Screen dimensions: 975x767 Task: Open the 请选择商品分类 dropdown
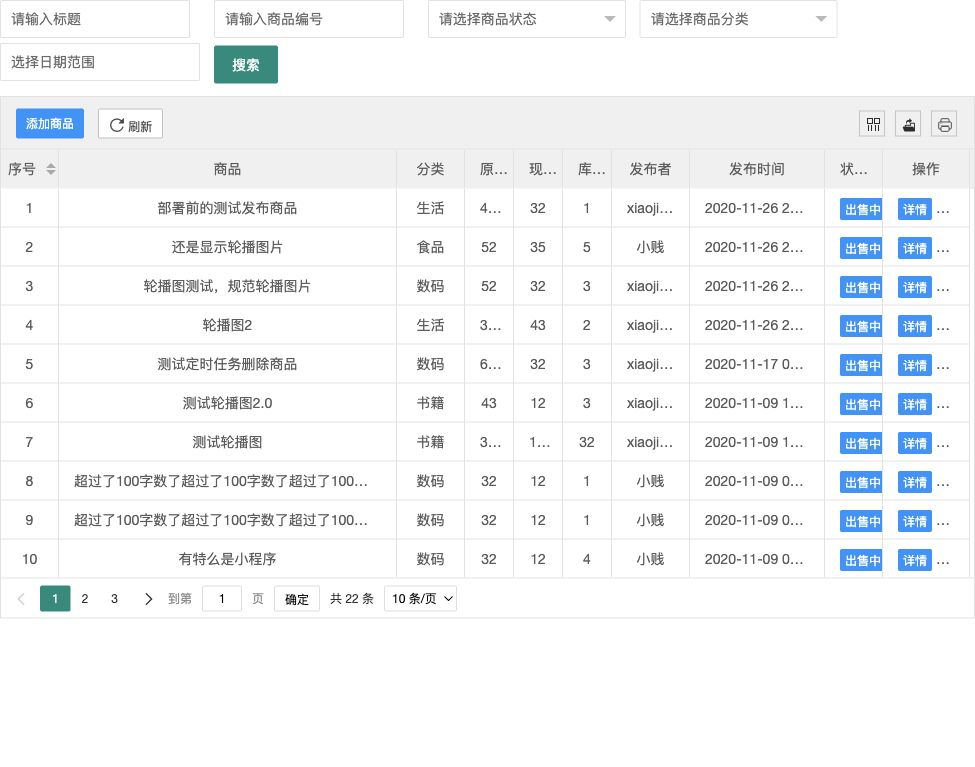[x=738, y=19]
